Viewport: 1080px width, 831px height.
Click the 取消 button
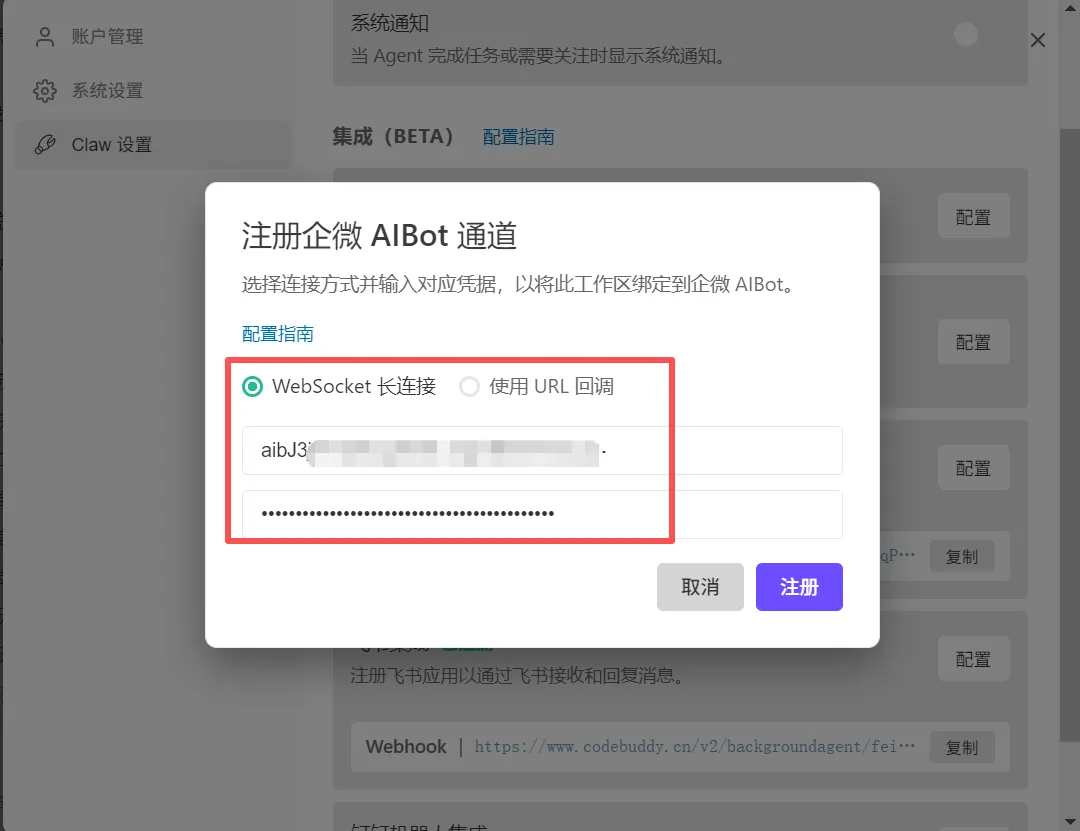700,587
